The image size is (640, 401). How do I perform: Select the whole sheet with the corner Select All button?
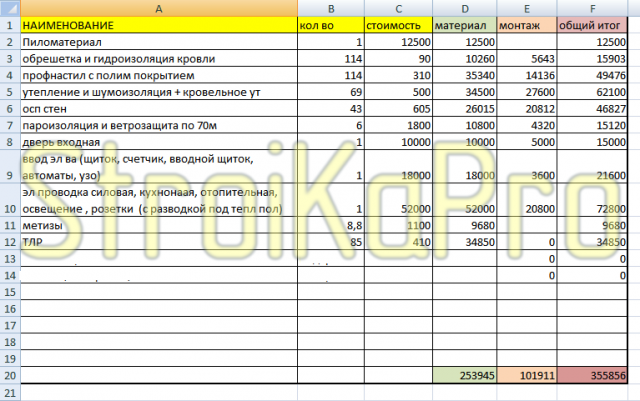click(10, 8)
